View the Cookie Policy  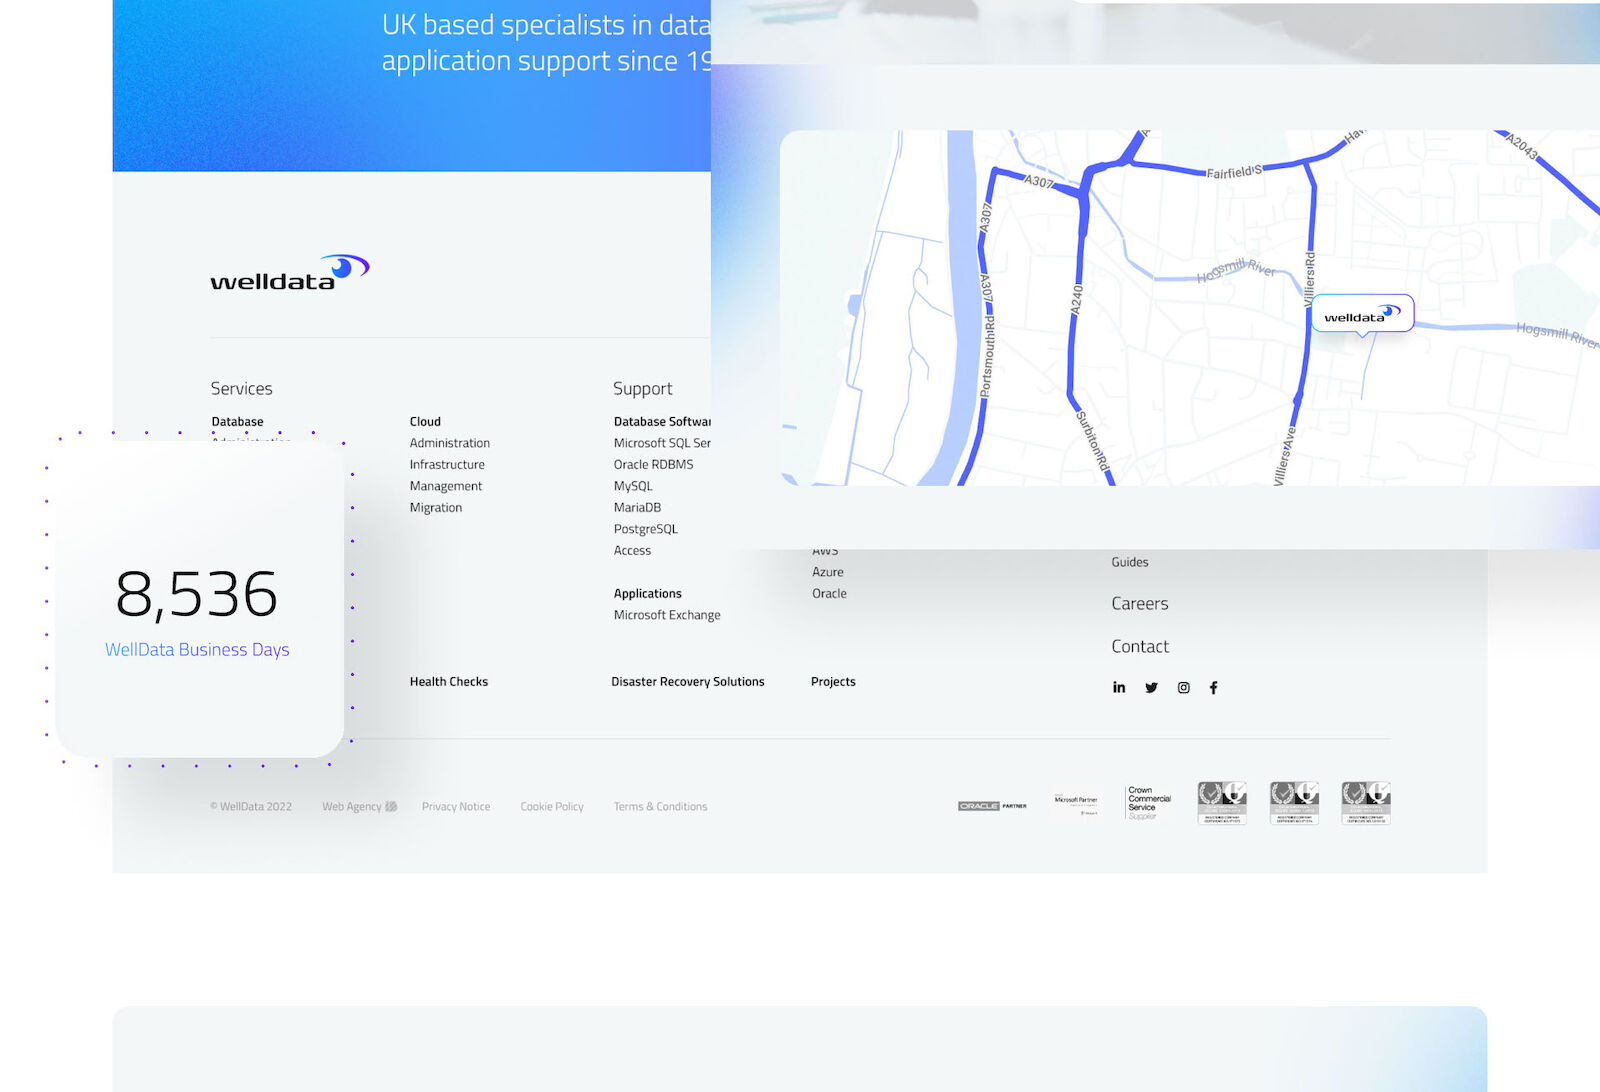coord(551,807)
